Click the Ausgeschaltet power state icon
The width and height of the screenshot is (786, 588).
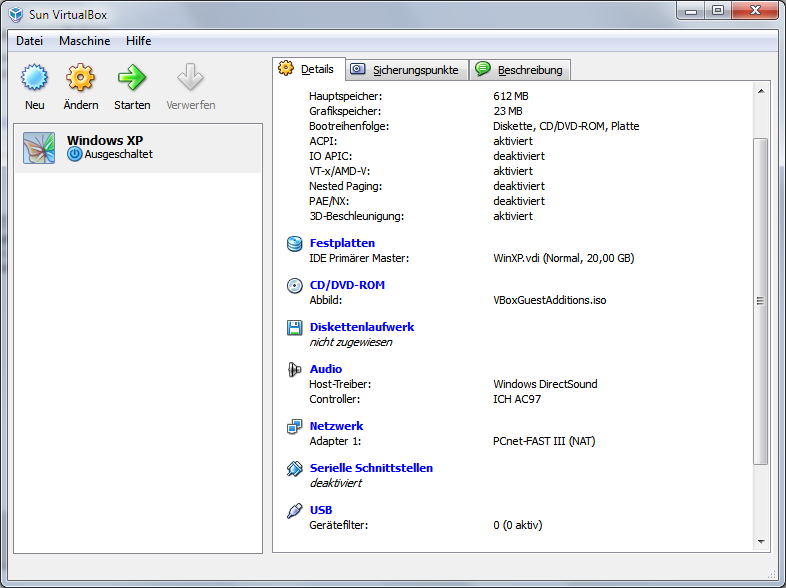point(75,154)
